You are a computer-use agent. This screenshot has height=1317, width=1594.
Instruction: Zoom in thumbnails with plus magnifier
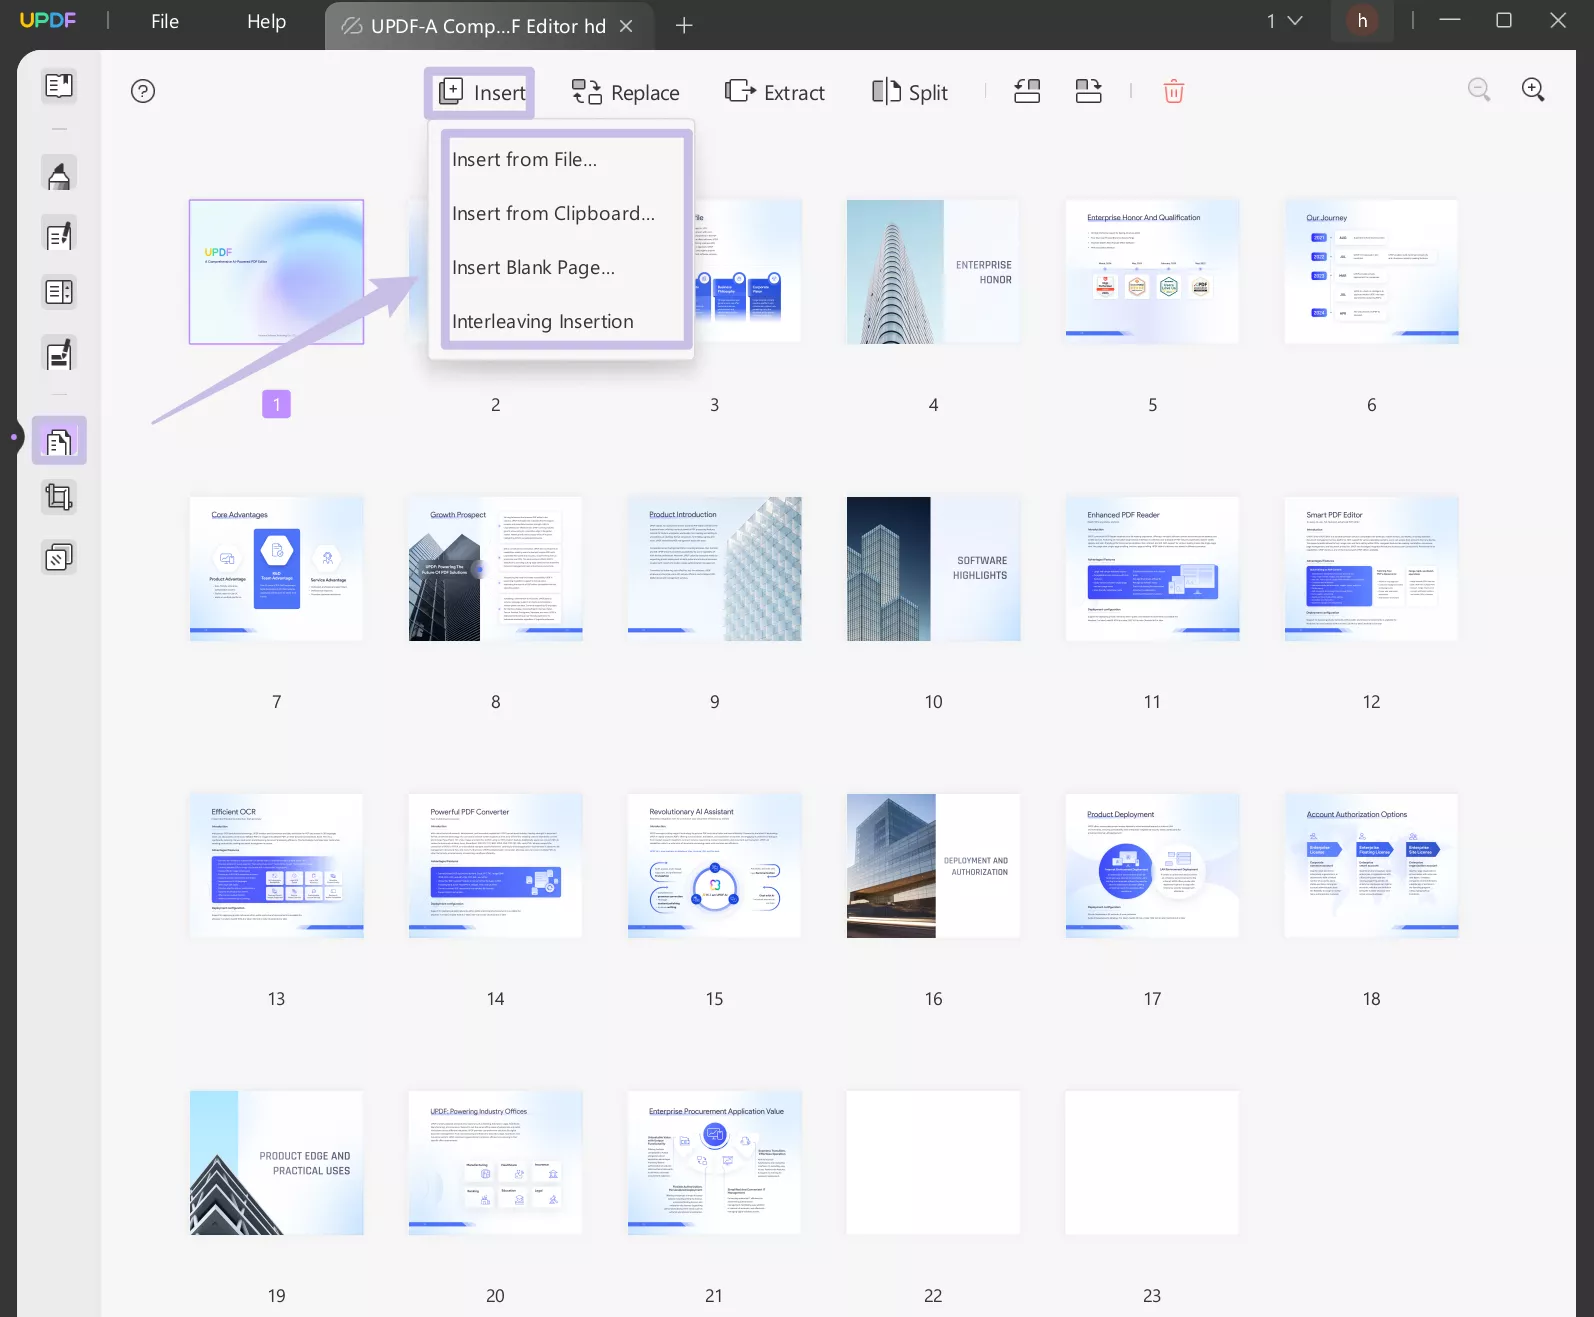click(x=1533, y=89)
